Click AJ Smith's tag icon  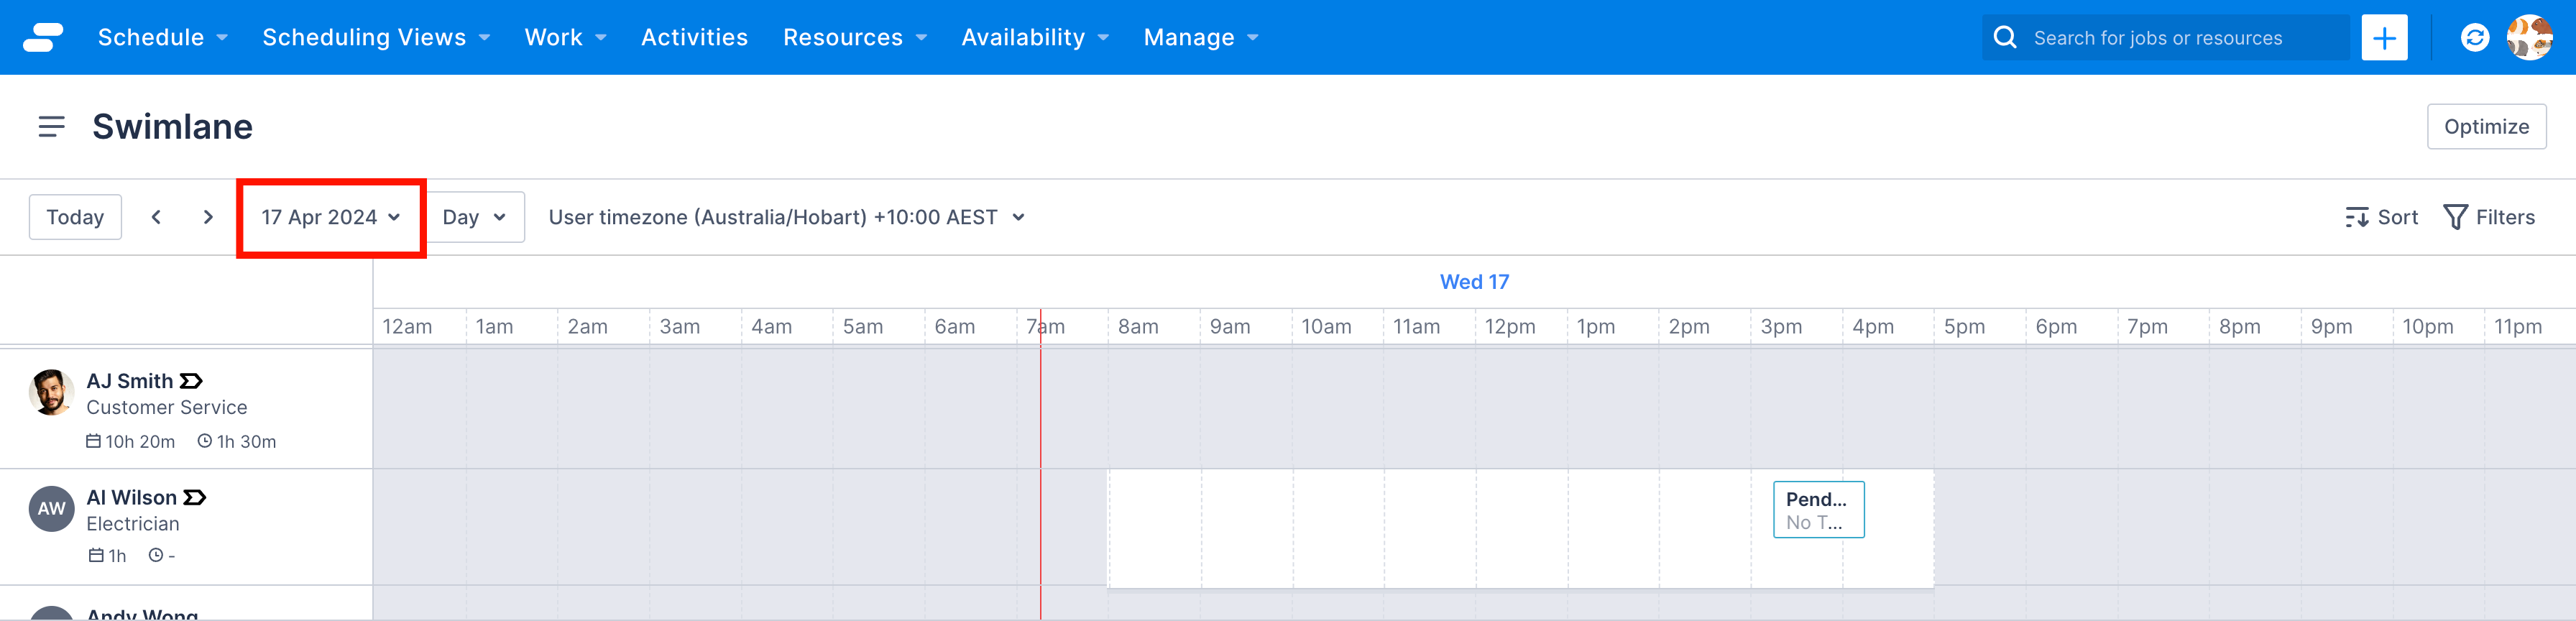pos(191,381)
